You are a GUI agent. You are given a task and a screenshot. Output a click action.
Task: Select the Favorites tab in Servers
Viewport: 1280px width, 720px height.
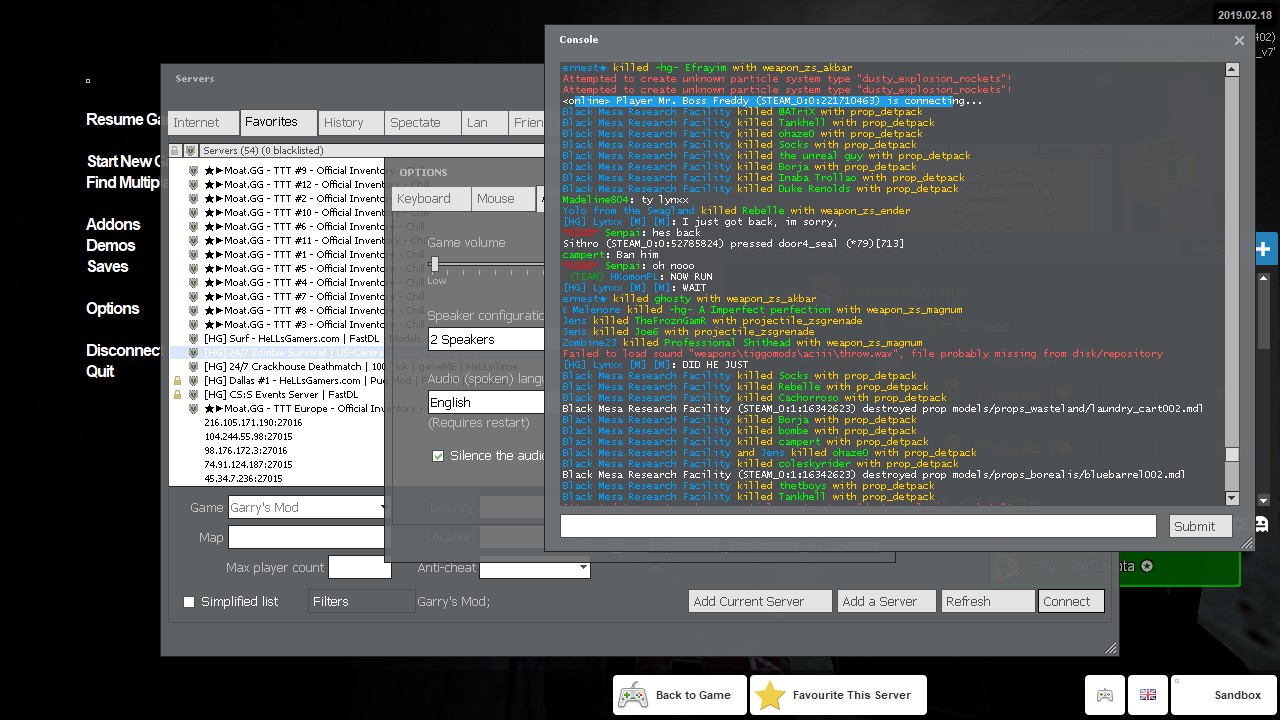(x=278, y=122)
